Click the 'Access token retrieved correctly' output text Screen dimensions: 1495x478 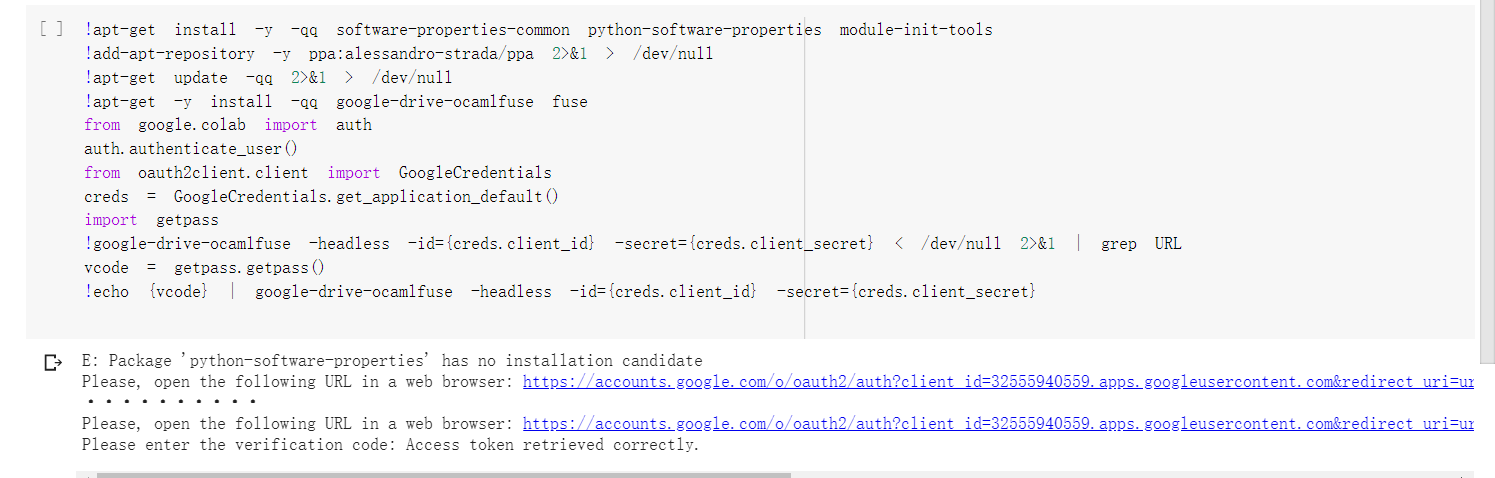pyautogui.click(x=552, y=444)
